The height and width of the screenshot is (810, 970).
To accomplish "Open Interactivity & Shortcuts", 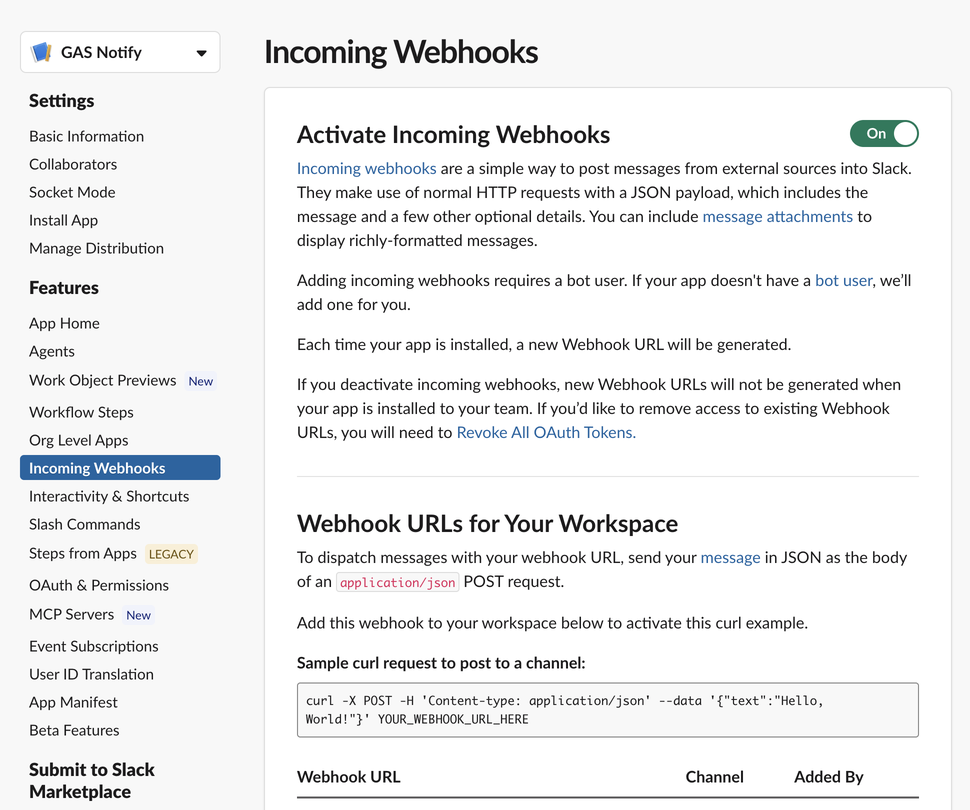I will pyautogui.click(x=109, y=496).
